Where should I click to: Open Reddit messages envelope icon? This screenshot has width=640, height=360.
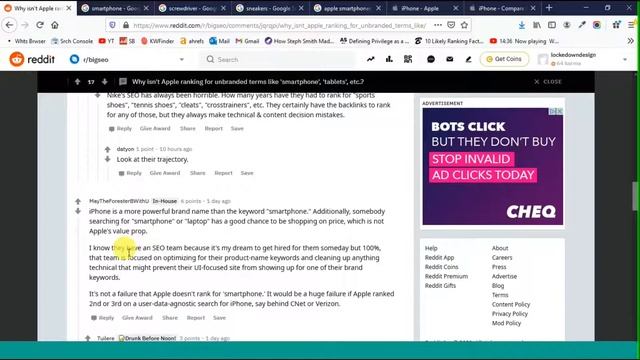coord(449,59)
